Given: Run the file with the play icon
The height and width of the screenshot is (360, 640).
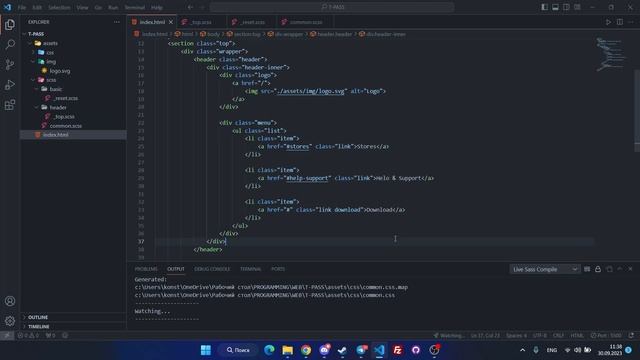Looking at the screenshot, I should click(608, 22).
